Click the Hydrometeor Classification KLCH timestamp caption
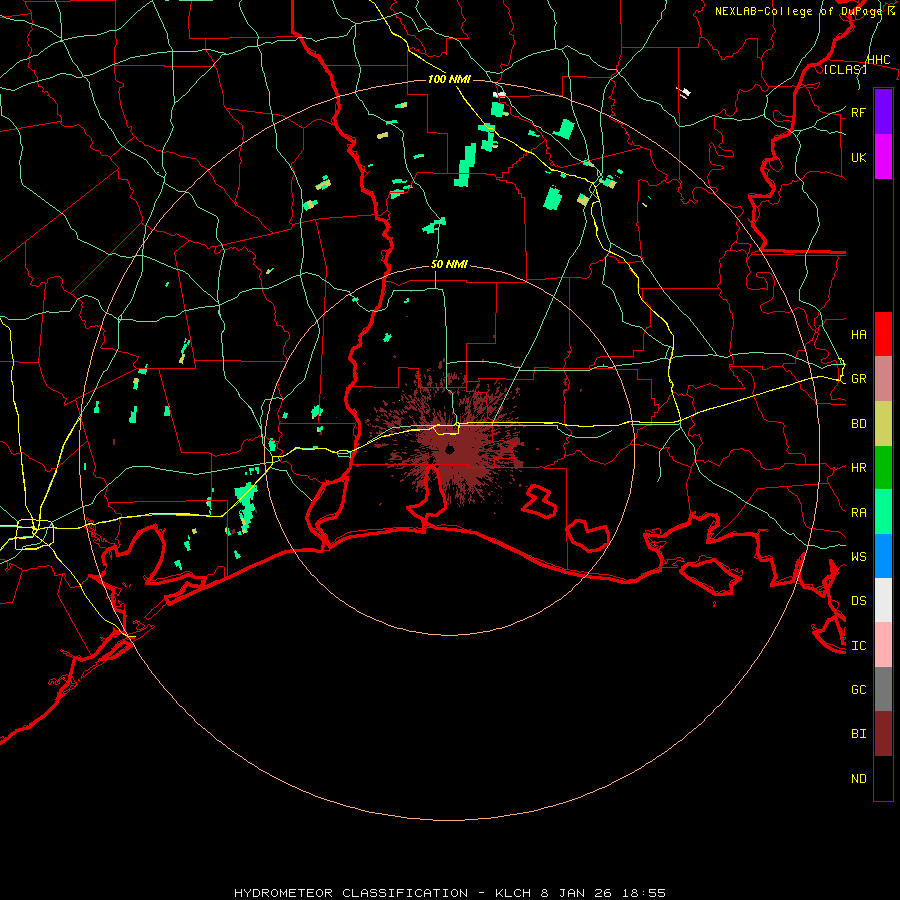This screenshot has height=900, width=900. (x=449, y=893)
